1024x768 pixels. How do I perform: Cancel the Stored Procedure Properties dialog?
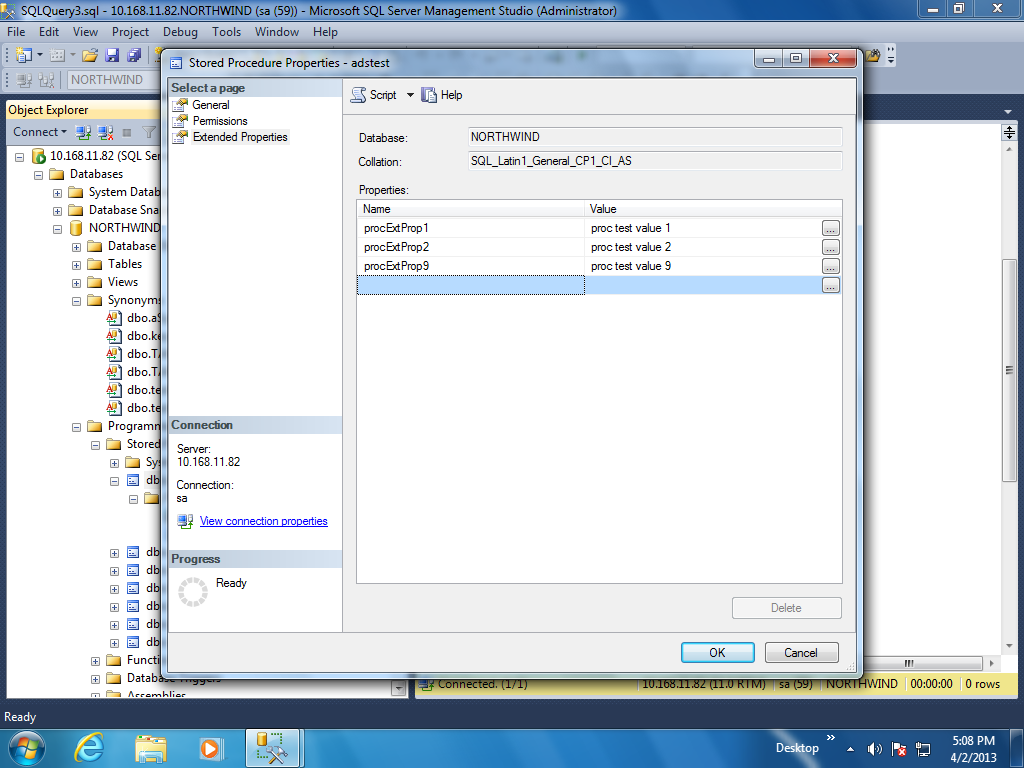click(x=801, y=652)
